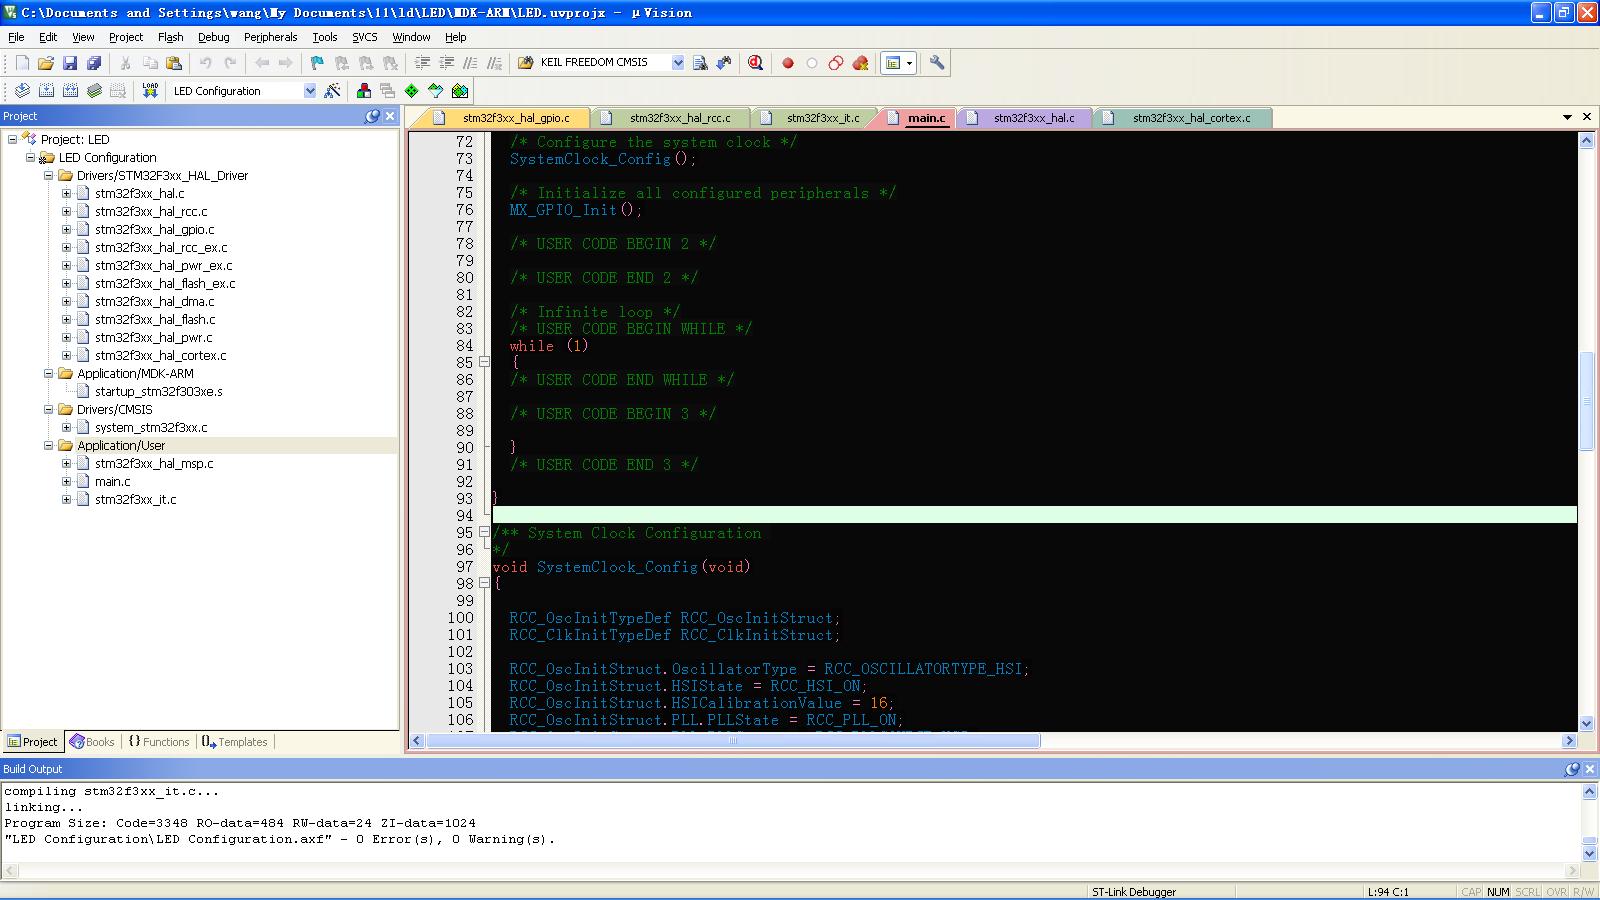Save the current file via floppy icon

click(70, 63)
